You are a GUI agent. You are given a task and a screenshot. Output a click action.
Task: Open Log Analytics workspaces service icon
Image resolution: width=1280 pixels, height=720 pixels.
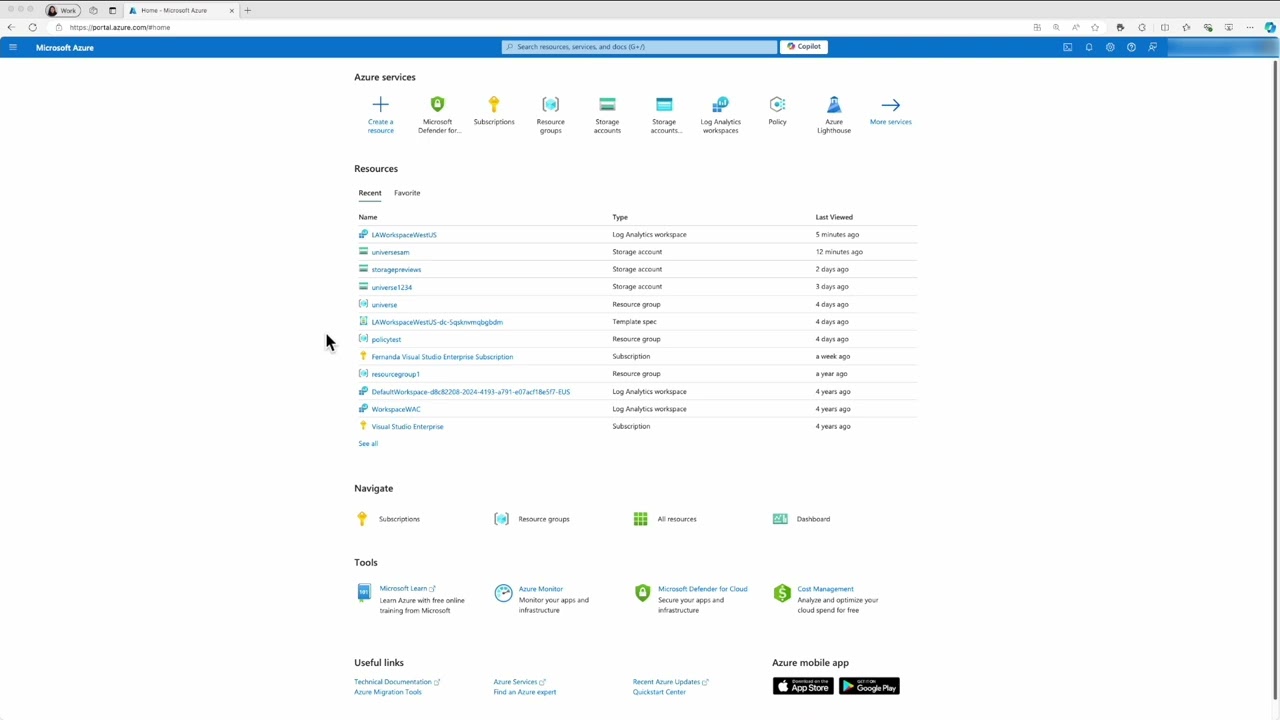(x=720, y=104)
